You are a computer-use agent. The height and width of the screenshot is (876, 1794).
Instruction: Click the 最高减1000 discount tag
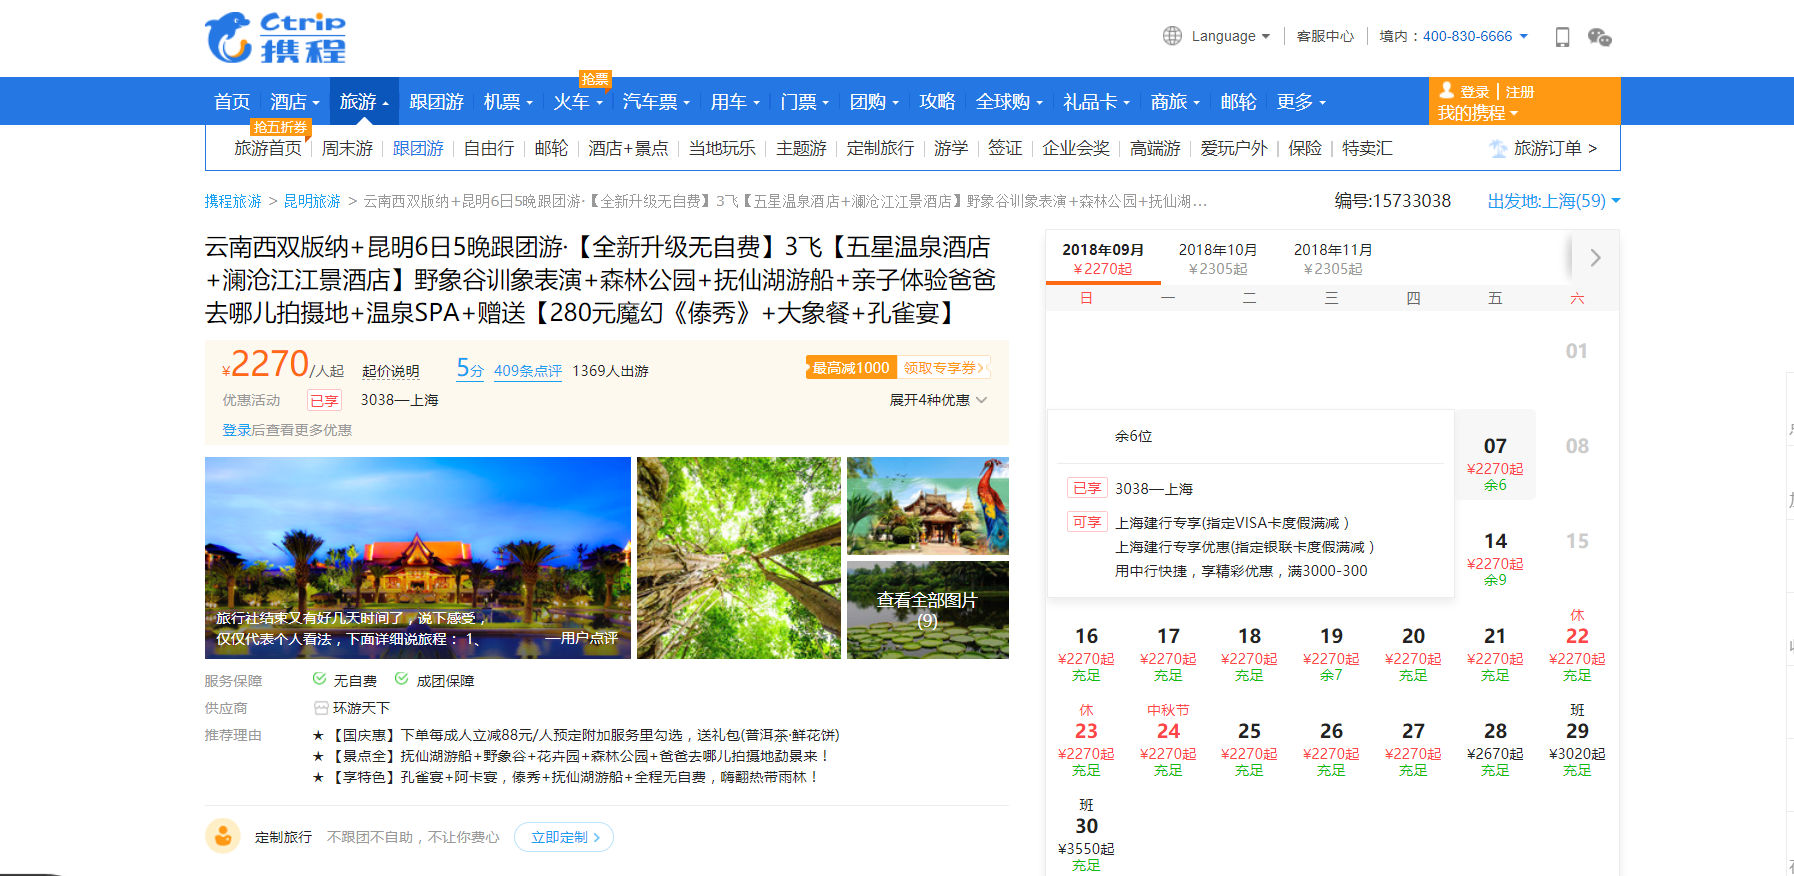coord(851,368)
